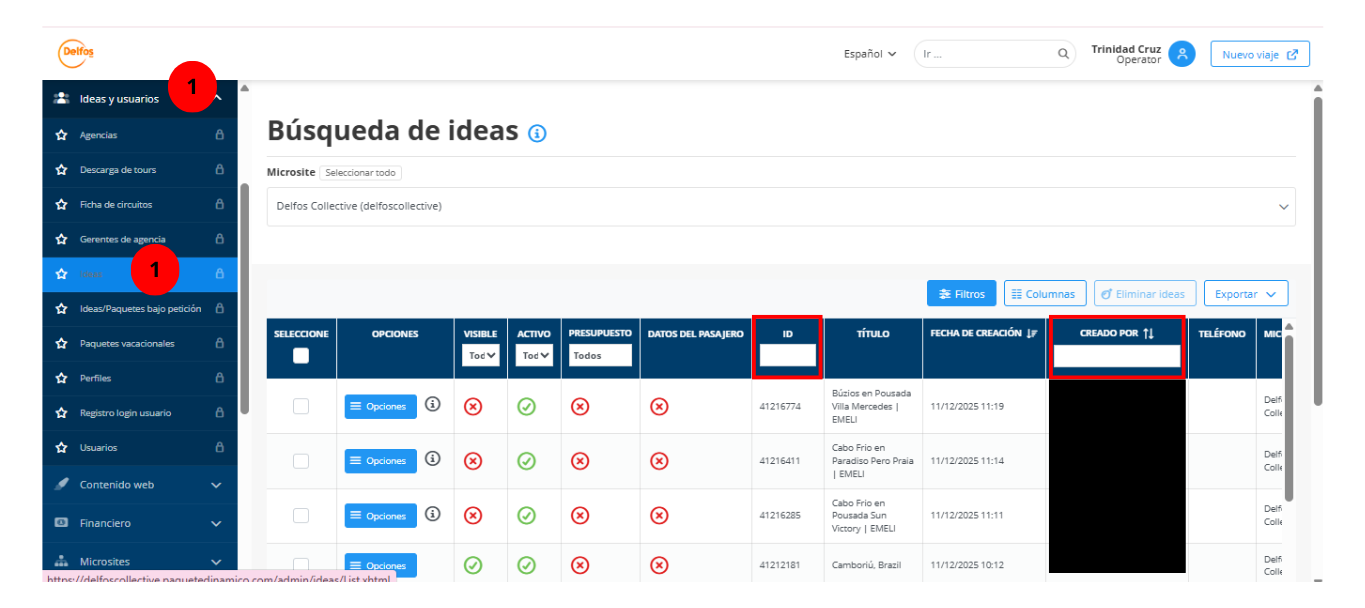The image size is (1365, 608).
Task: Click the star icon next to Agencias
Action: pyautogui.click(x=61, y=135)
